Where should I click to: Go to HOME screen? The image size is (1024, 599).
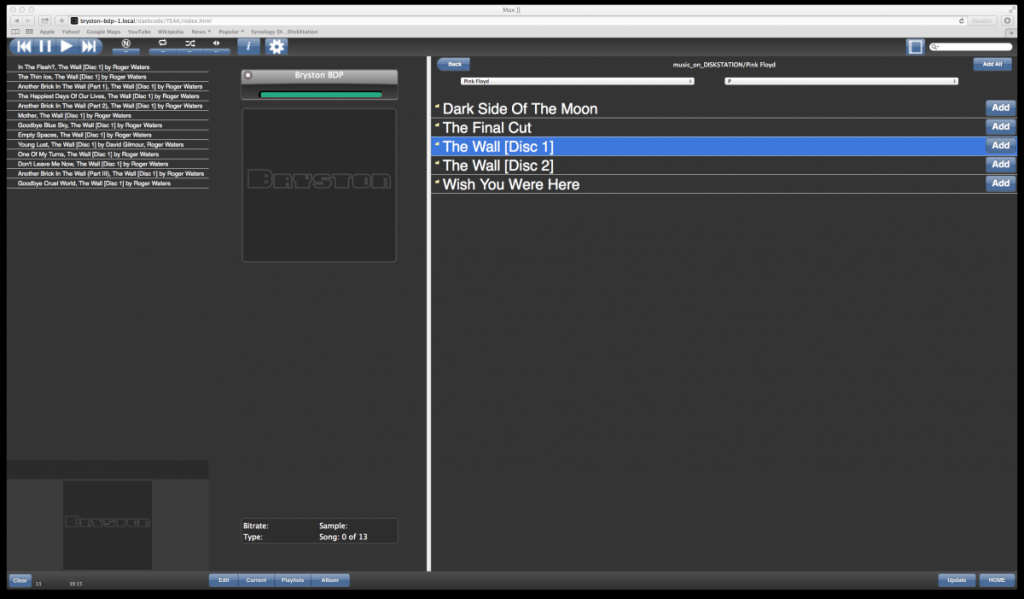pyautogui.click(x=997, y=580)
